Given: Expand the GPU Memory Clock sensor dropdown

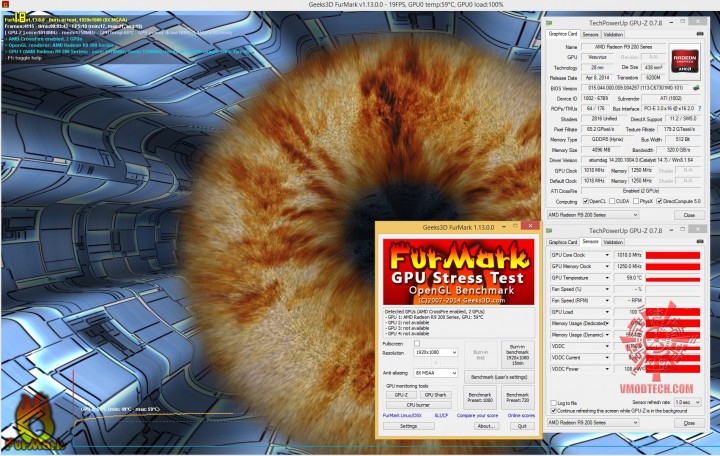Looking at the screenshot, I should (x=607, y=266).
